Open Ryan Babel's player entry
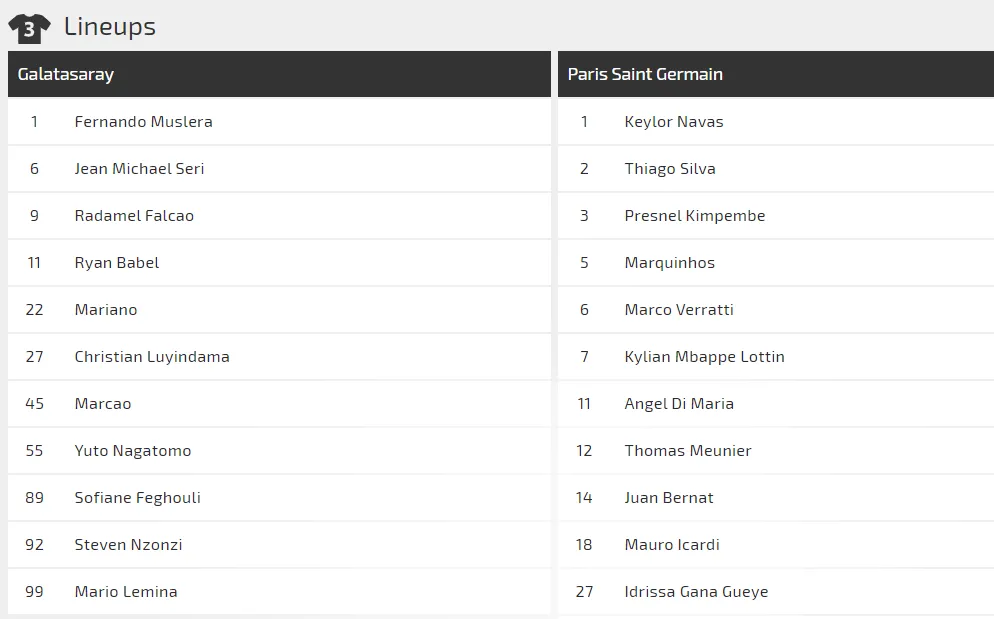Screen dimensions: 994x619 (117, 263)
